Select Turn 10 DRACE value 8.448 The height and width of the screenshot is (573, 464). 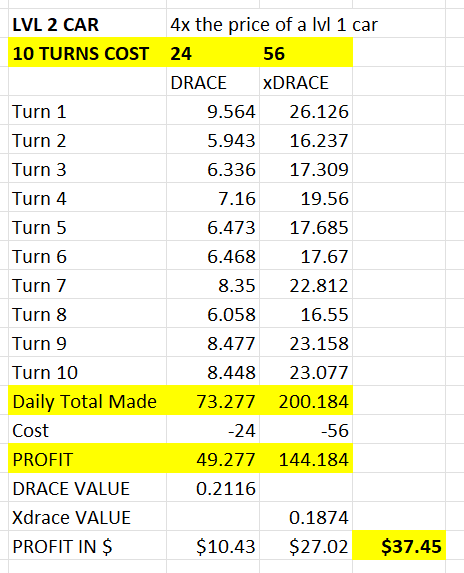213,372
